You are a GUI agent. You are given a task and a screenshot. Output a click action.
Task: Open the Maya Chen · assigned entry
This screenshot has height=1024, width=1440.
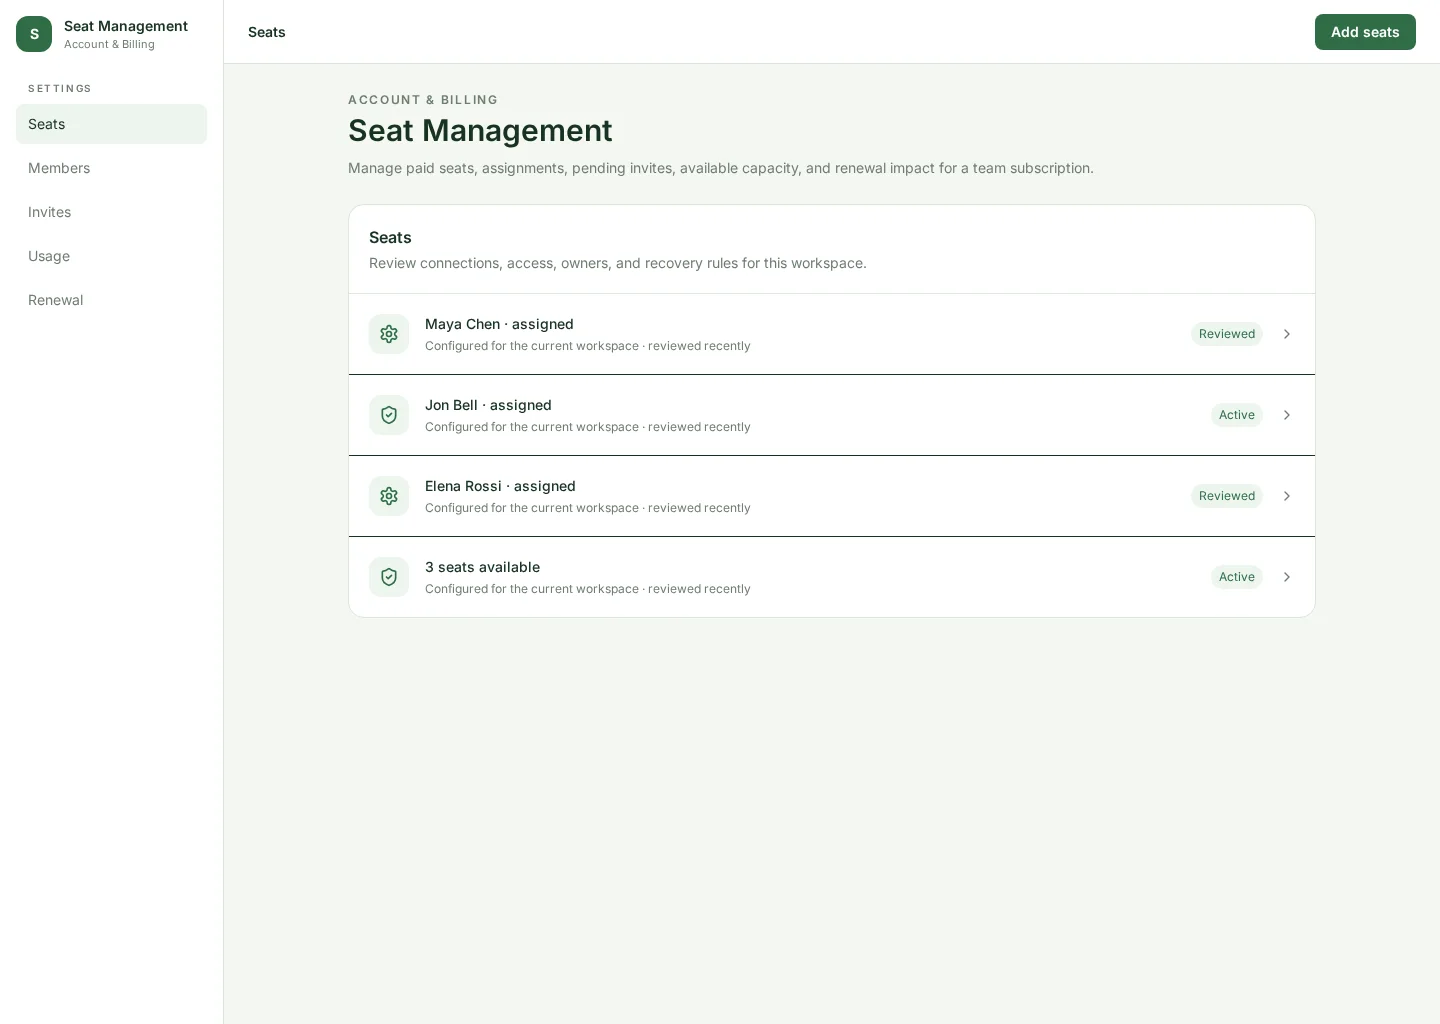(x=832, y=334)
